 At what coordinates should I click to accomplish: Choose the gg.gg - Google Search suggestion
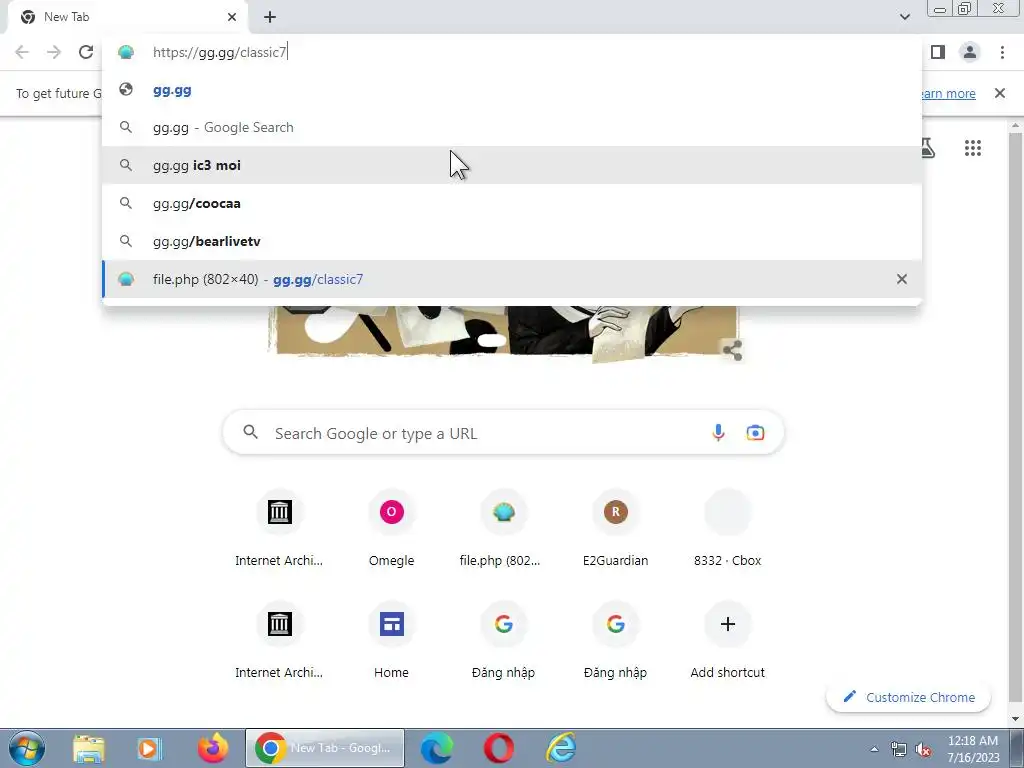[512, 127]
